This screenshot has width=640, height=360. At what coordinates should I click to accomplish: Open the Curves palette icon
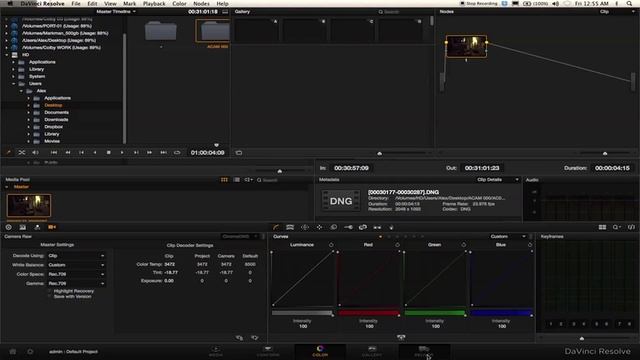click(276, 227)
